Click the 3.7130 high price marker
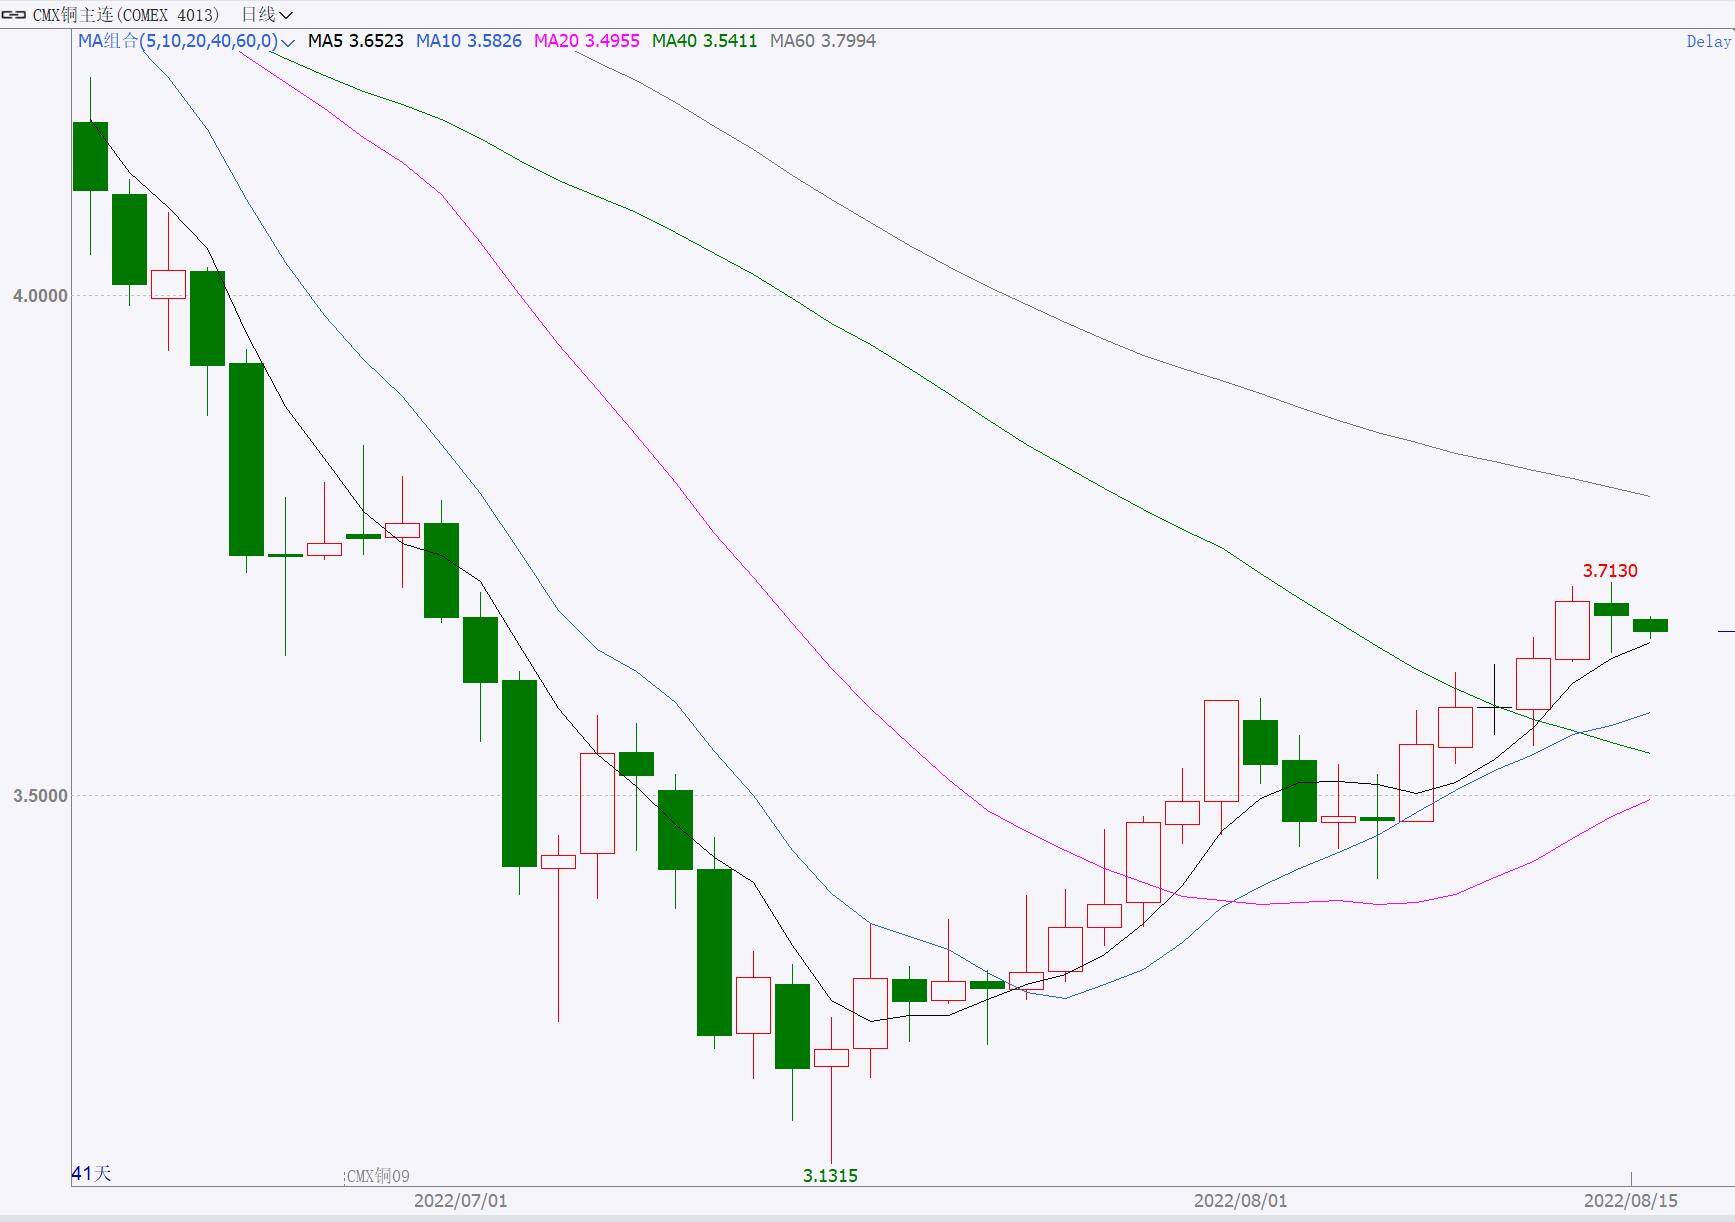Viewport: 1735px width, 1222px height. (x=1610, y=571)
